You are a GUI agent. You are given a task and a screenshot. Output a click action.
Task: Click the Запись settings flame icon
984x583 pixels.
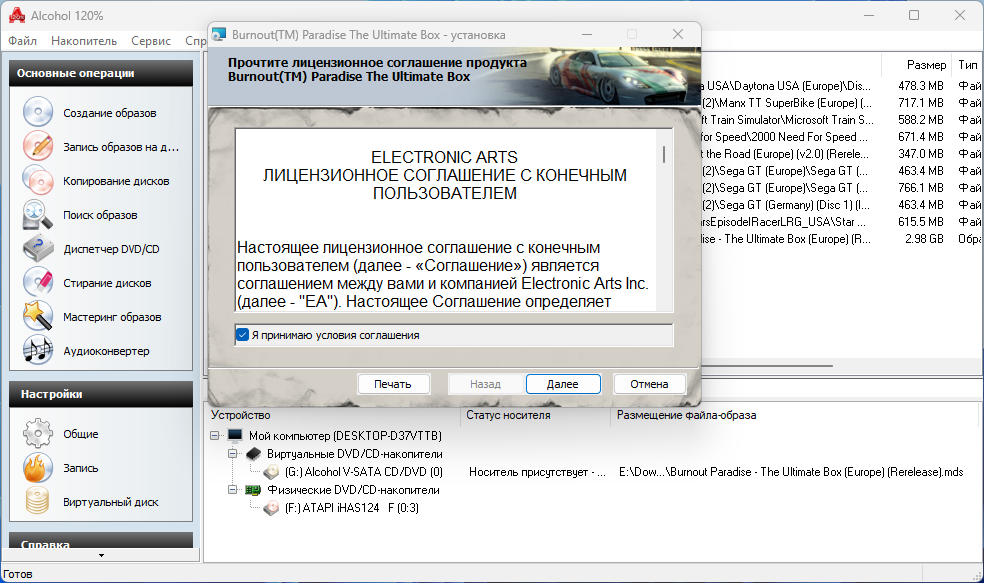[38, 468]
